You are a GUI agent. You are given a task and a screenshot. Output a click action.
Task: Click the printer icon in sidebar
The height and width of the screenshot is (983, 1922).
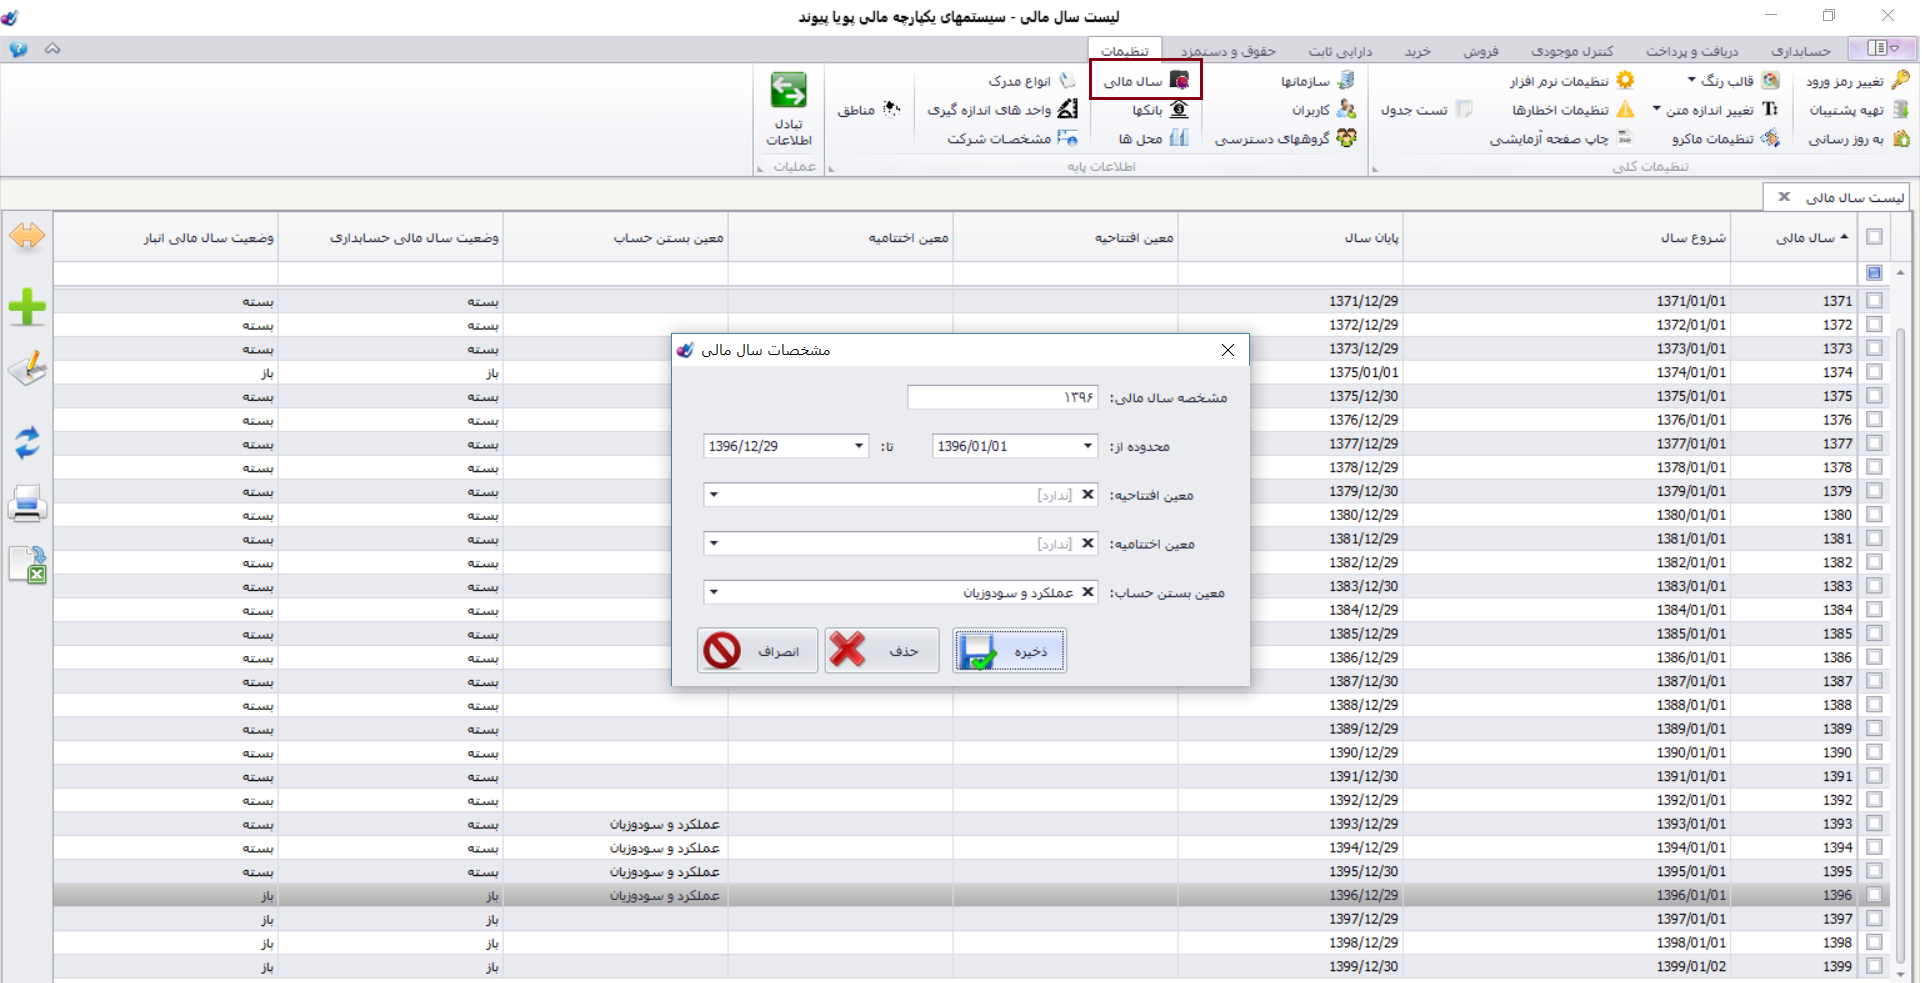[x=27, y=504]
